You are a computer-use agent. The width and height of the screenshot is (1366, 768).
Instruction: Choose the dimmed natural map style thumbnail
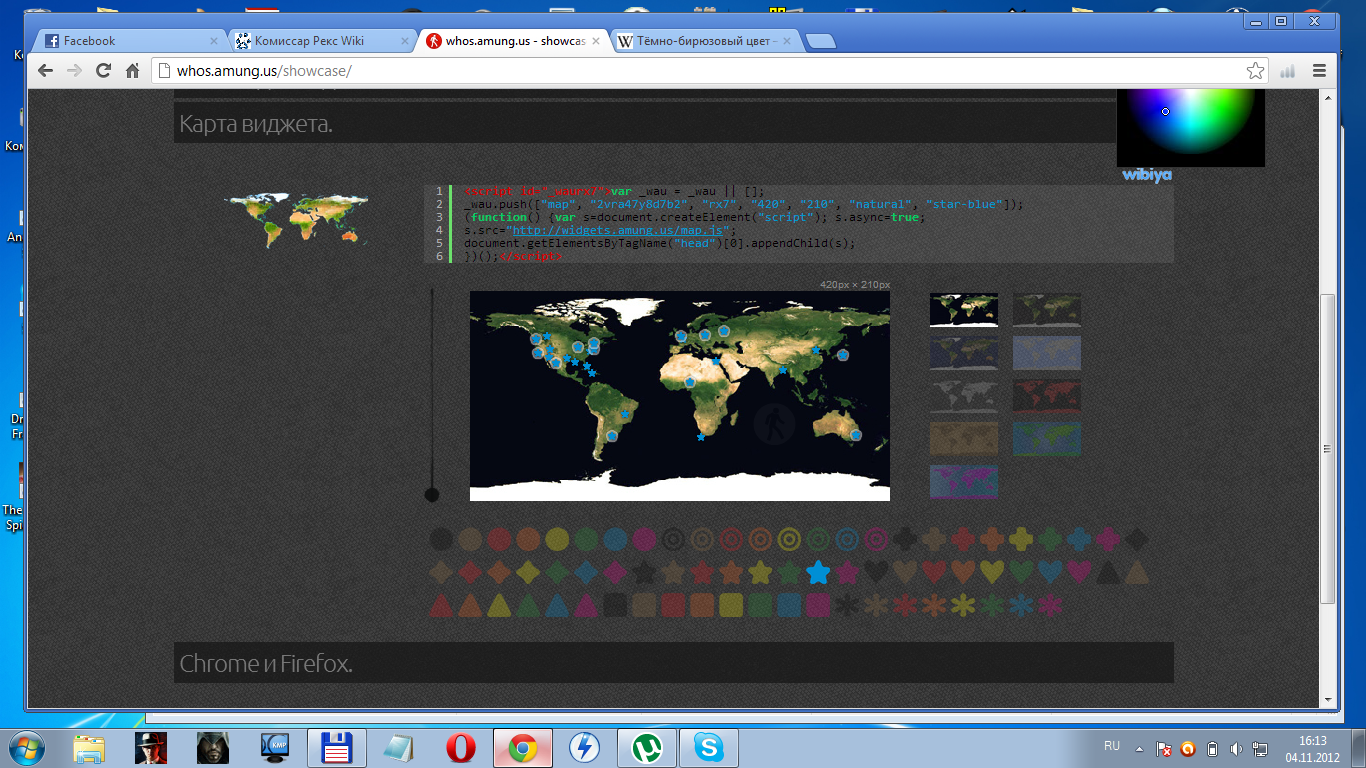coord(1047,310)
